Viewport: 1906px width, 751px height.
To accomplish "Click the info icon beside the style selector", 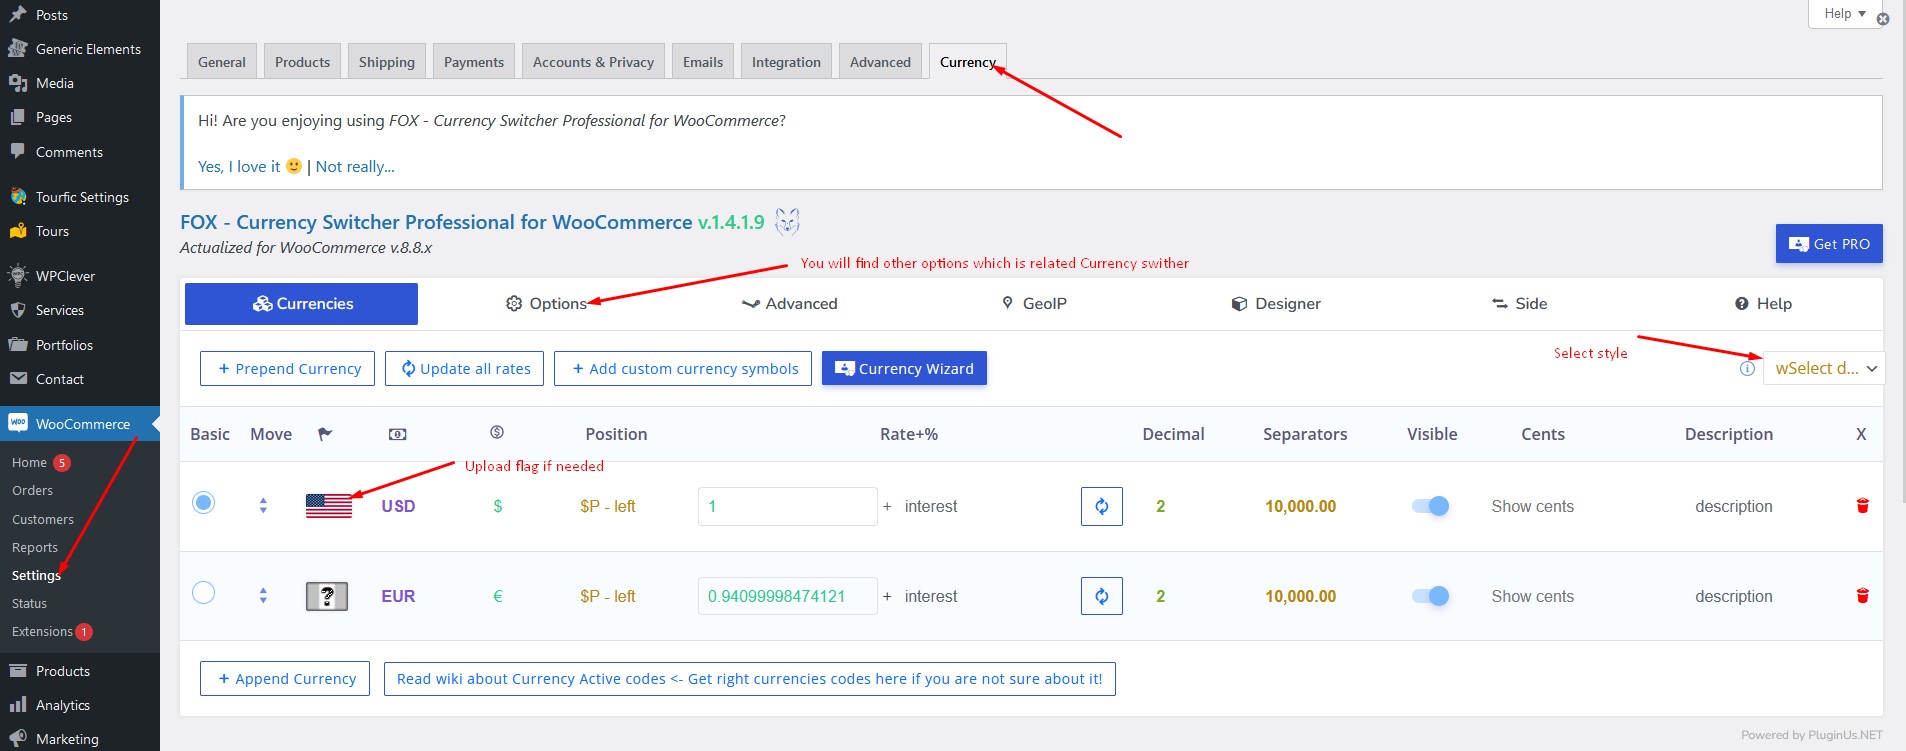I will pos(1747,368).
